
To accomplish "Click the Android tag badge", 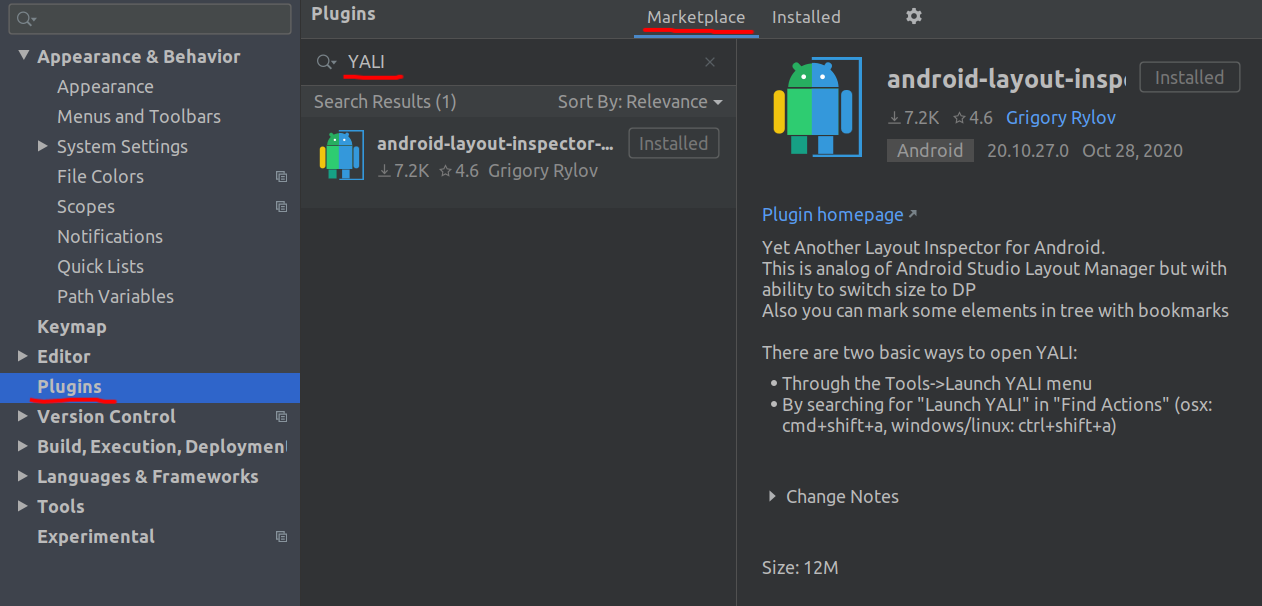I will click(x=930, y=151).
